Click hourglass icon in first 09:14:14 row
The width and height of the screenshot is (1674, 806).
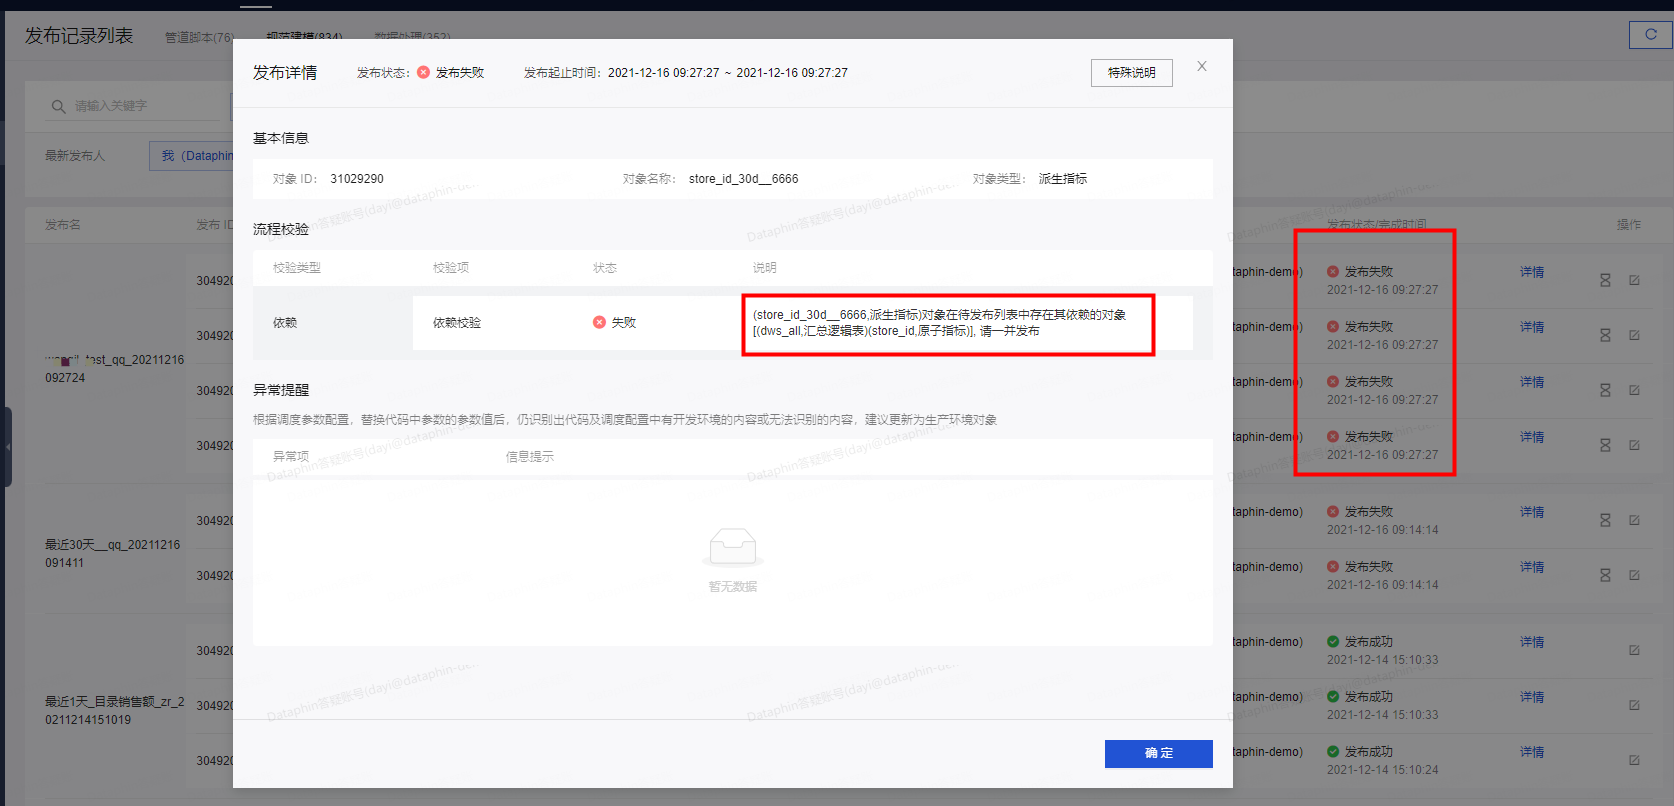pyautogui.click(x=1605, y=521)
